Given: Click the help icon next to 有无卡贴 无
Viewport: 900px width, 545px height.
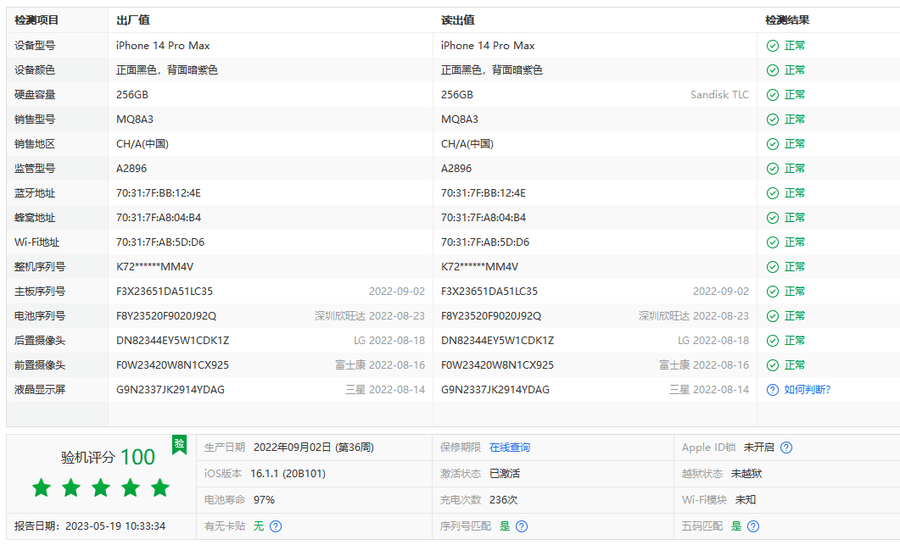Looking at the screenshot, I should [276, 526].
